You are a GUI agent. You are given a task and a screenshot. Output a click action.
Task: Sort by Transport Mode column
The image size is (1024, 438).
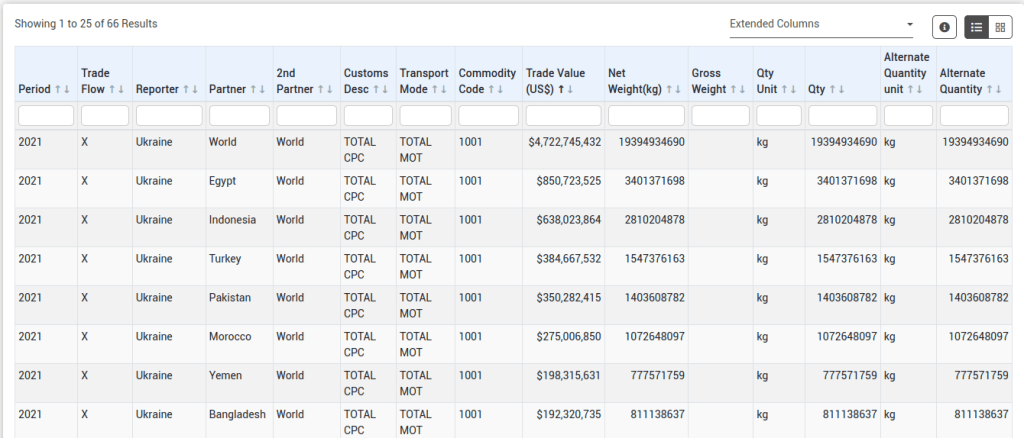[x=443, y=90]
